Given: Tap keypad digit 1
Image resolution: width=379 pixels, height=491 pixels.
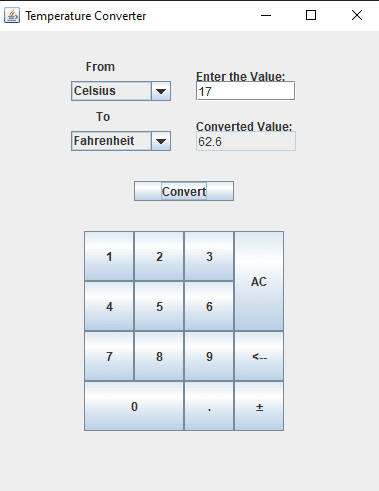Looking at the screenshot, I should point(109,256).
